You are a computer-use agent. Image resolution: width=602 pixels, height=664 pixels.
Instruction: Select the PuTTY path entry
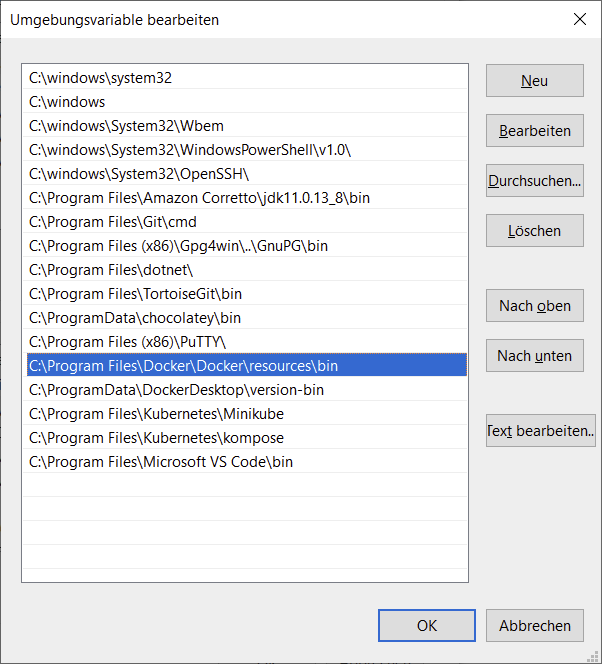(245, 342)
